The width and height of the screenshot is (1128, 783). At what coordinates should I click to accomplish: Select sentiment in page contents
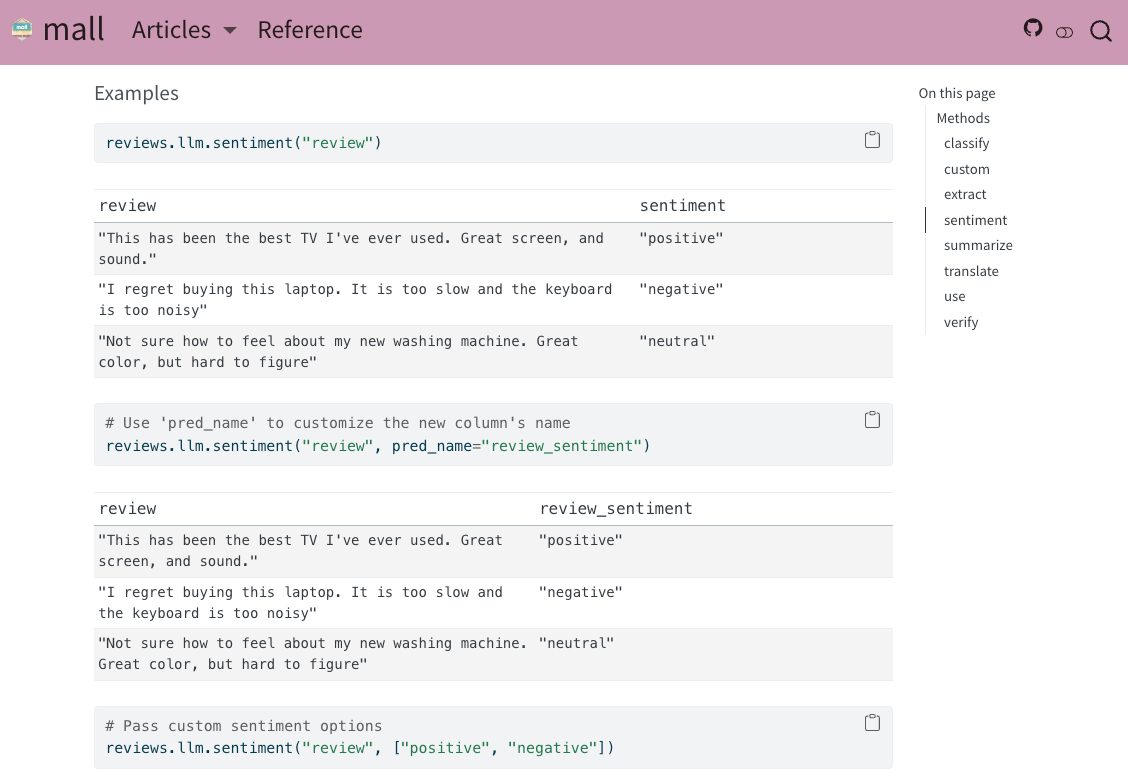[x=975, y=220]
